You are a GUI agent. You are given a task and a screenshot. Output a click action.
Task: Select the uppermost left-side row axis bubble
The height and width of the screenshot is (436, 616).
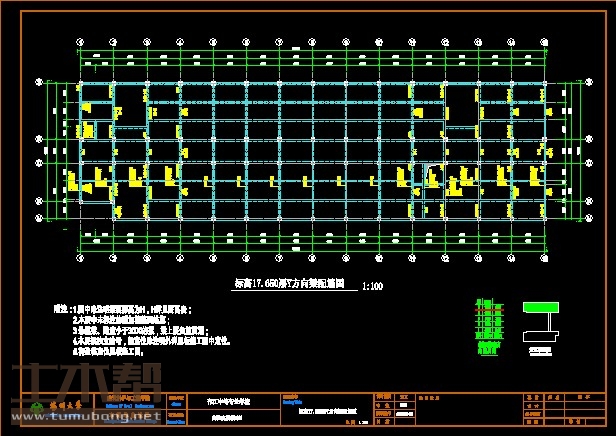click(x=40, y=80)
